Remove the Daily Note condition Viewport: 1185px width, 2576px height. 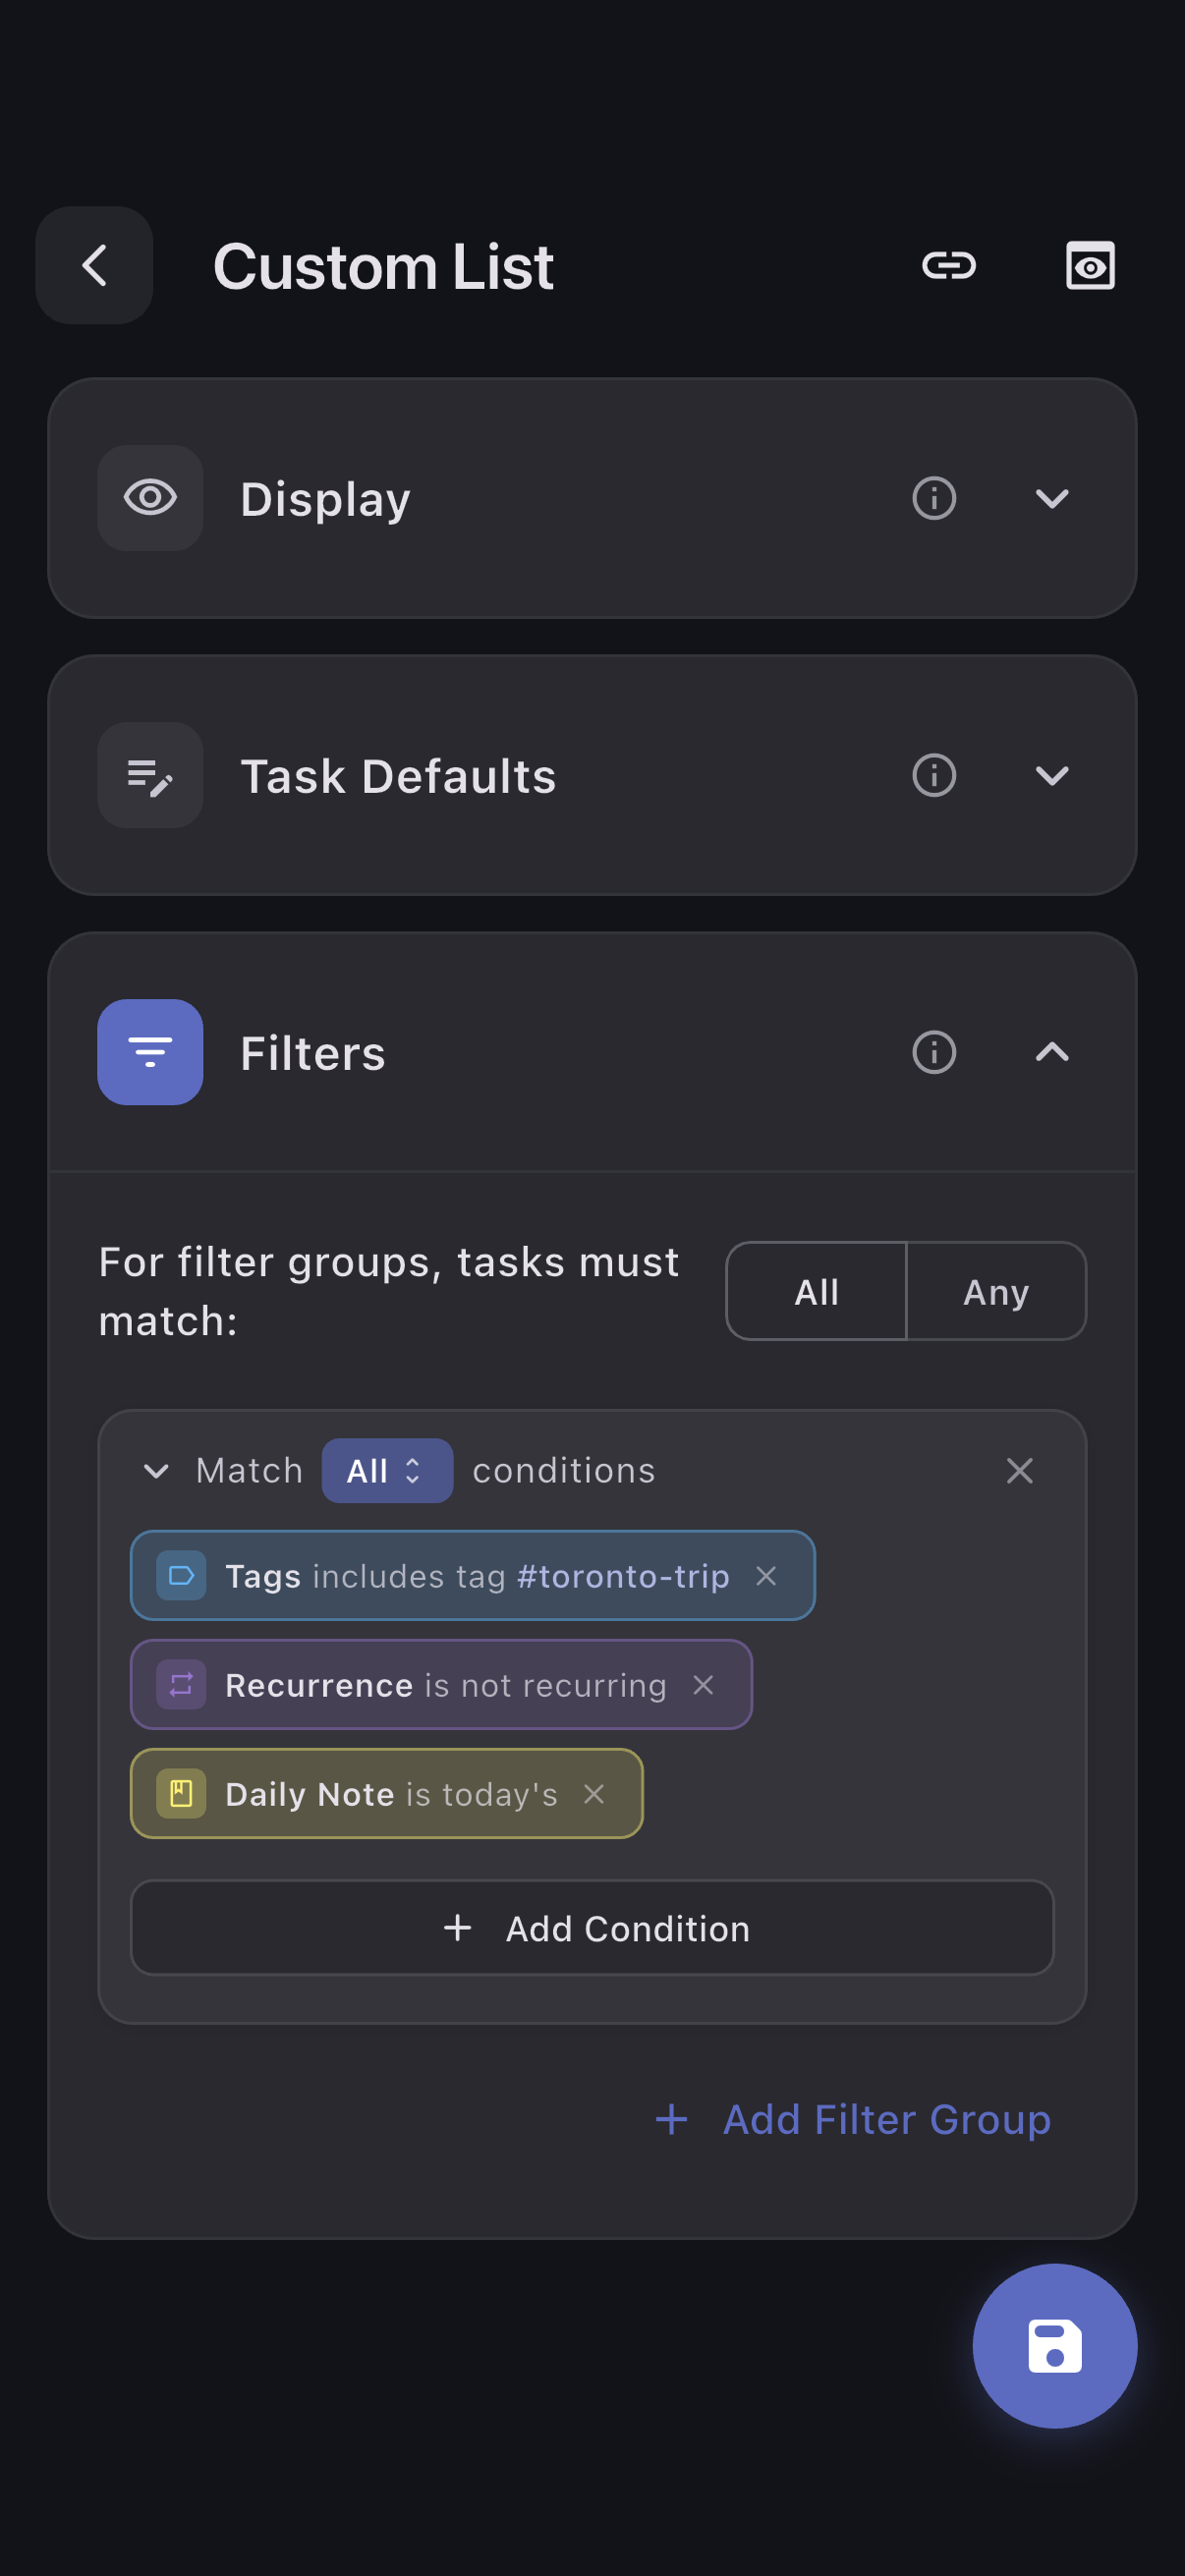(x=594, y=1794)
